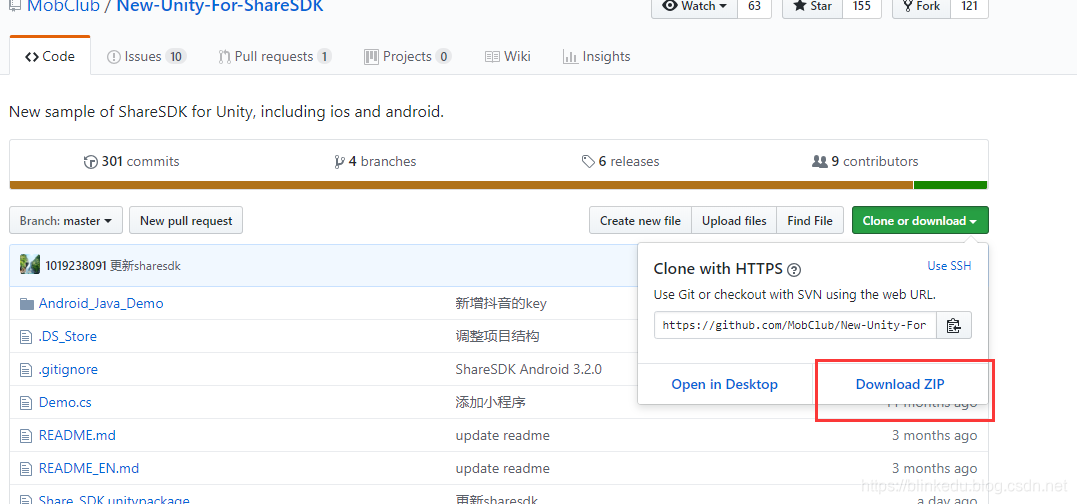The image size is (1077, 504).
Task: Click the Pull requests count badge 1
Action: tap(324, 56)
